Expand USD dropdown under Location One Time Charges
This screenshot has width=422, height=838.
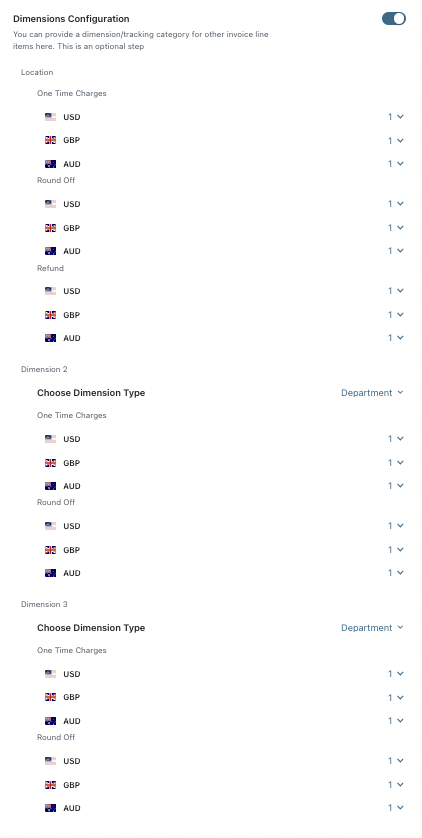point(396,117)
